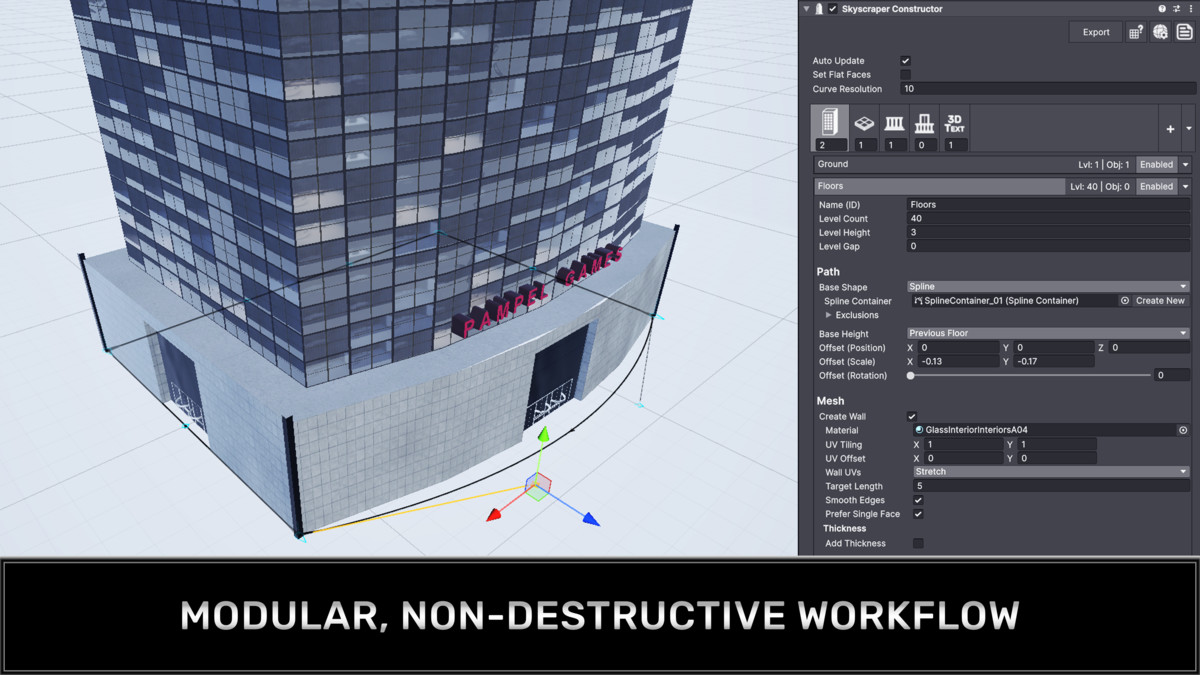The width and height of the screenshot is (1200, 675).
Task: Enable Set Flat Faces
Action: (905, 74)
